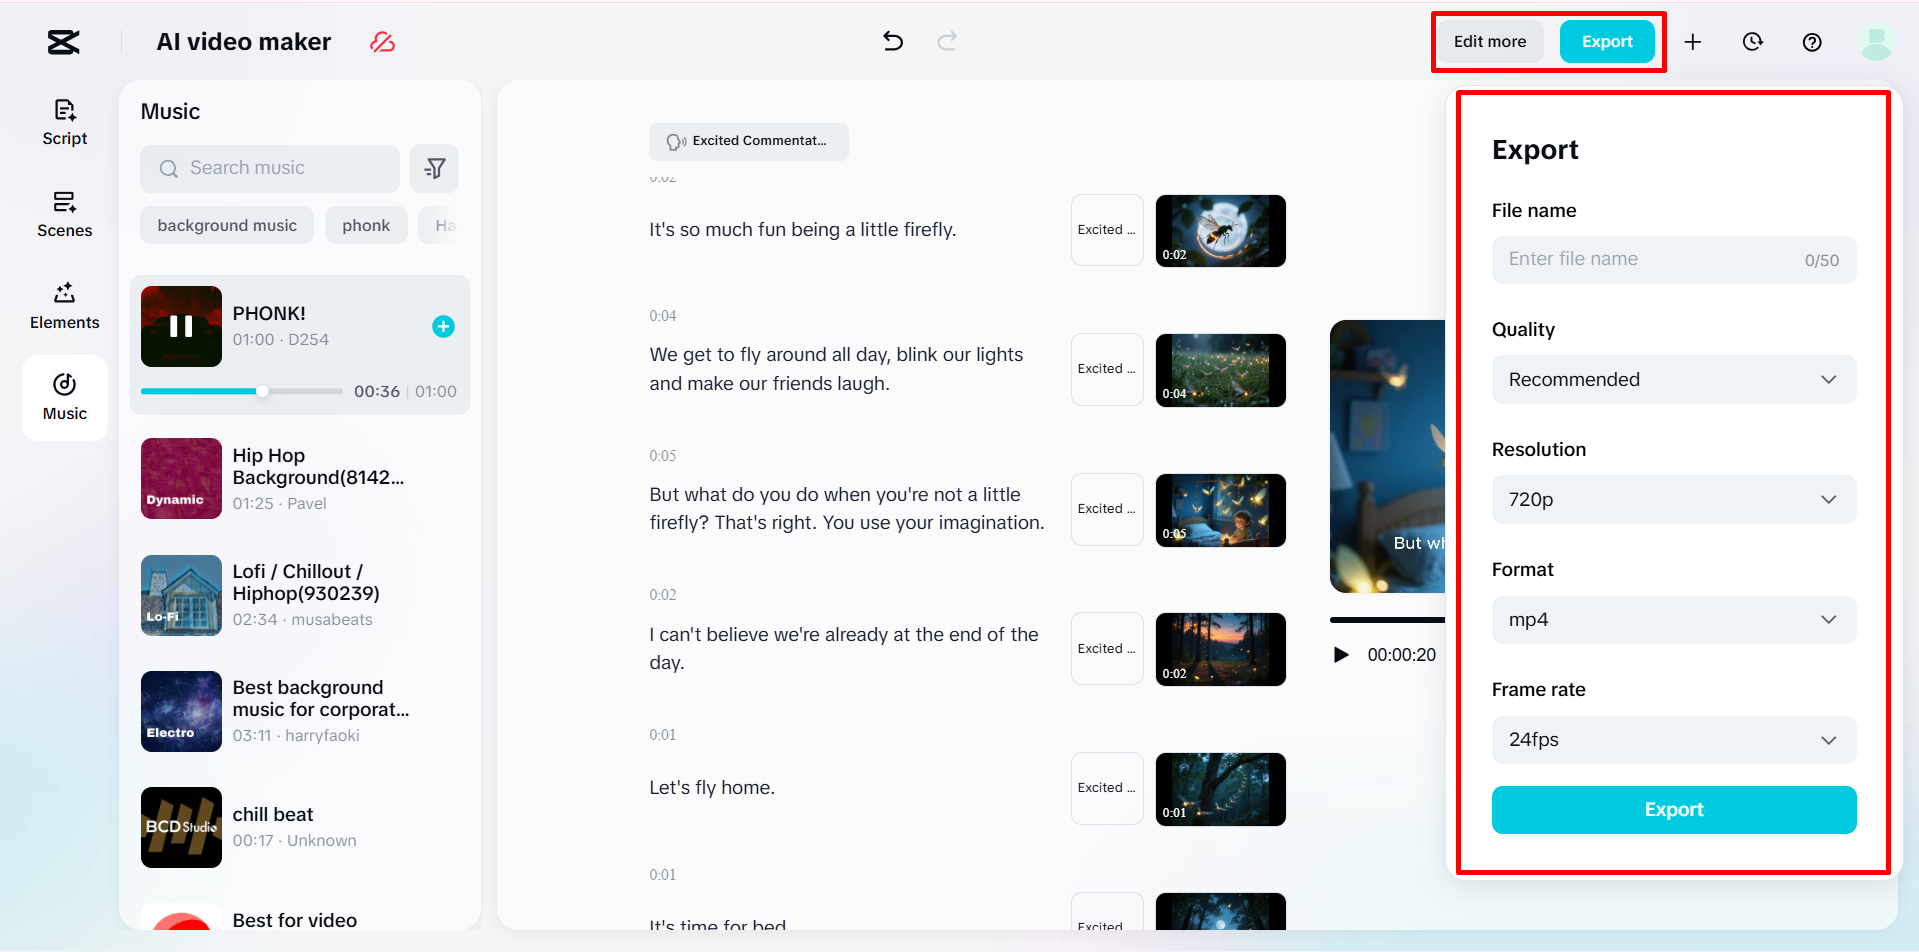Select Lofi / Chillout track thumbnail
This screenshot has width=1919, height=952.
tap(181, 595)
